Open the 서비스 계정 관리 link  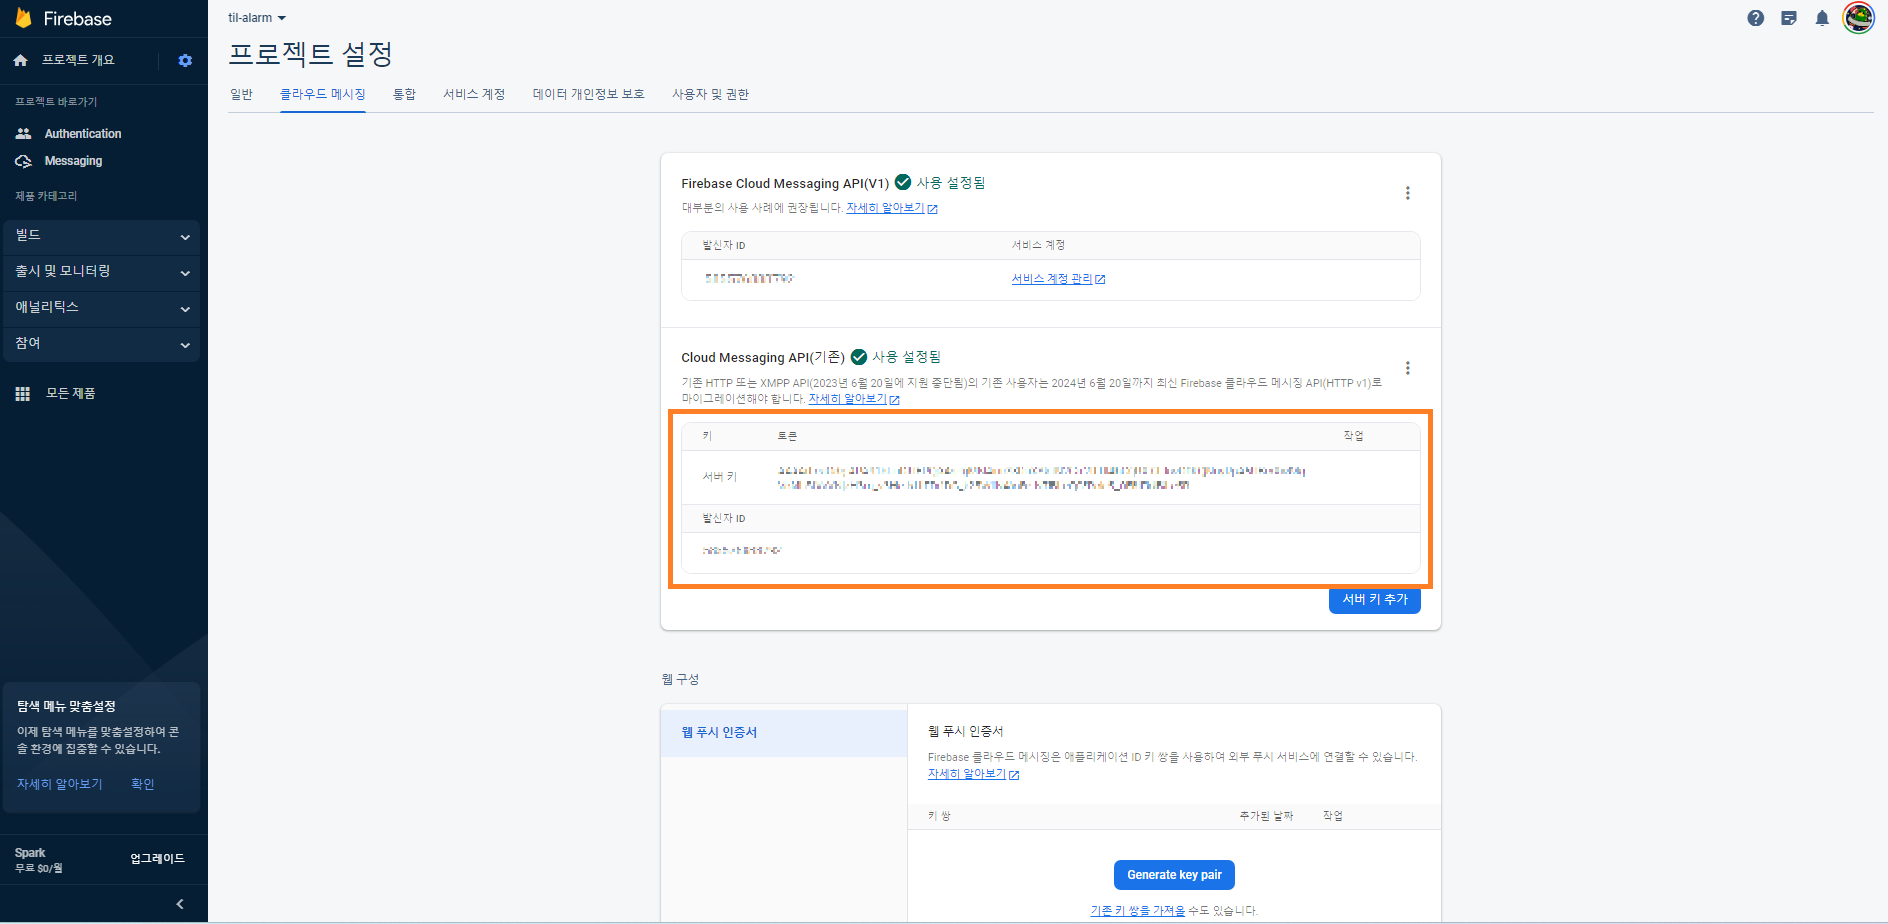click(1058, 279)
